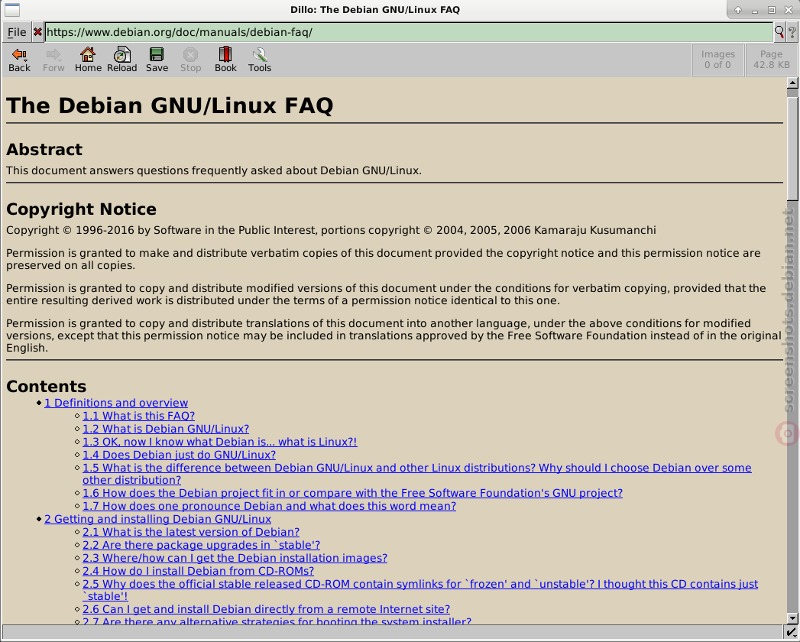Open link '1.7 How does one pronounce Debian'
Image resolution: width=800 pixels, height=642 pixels.
[269, 506]
